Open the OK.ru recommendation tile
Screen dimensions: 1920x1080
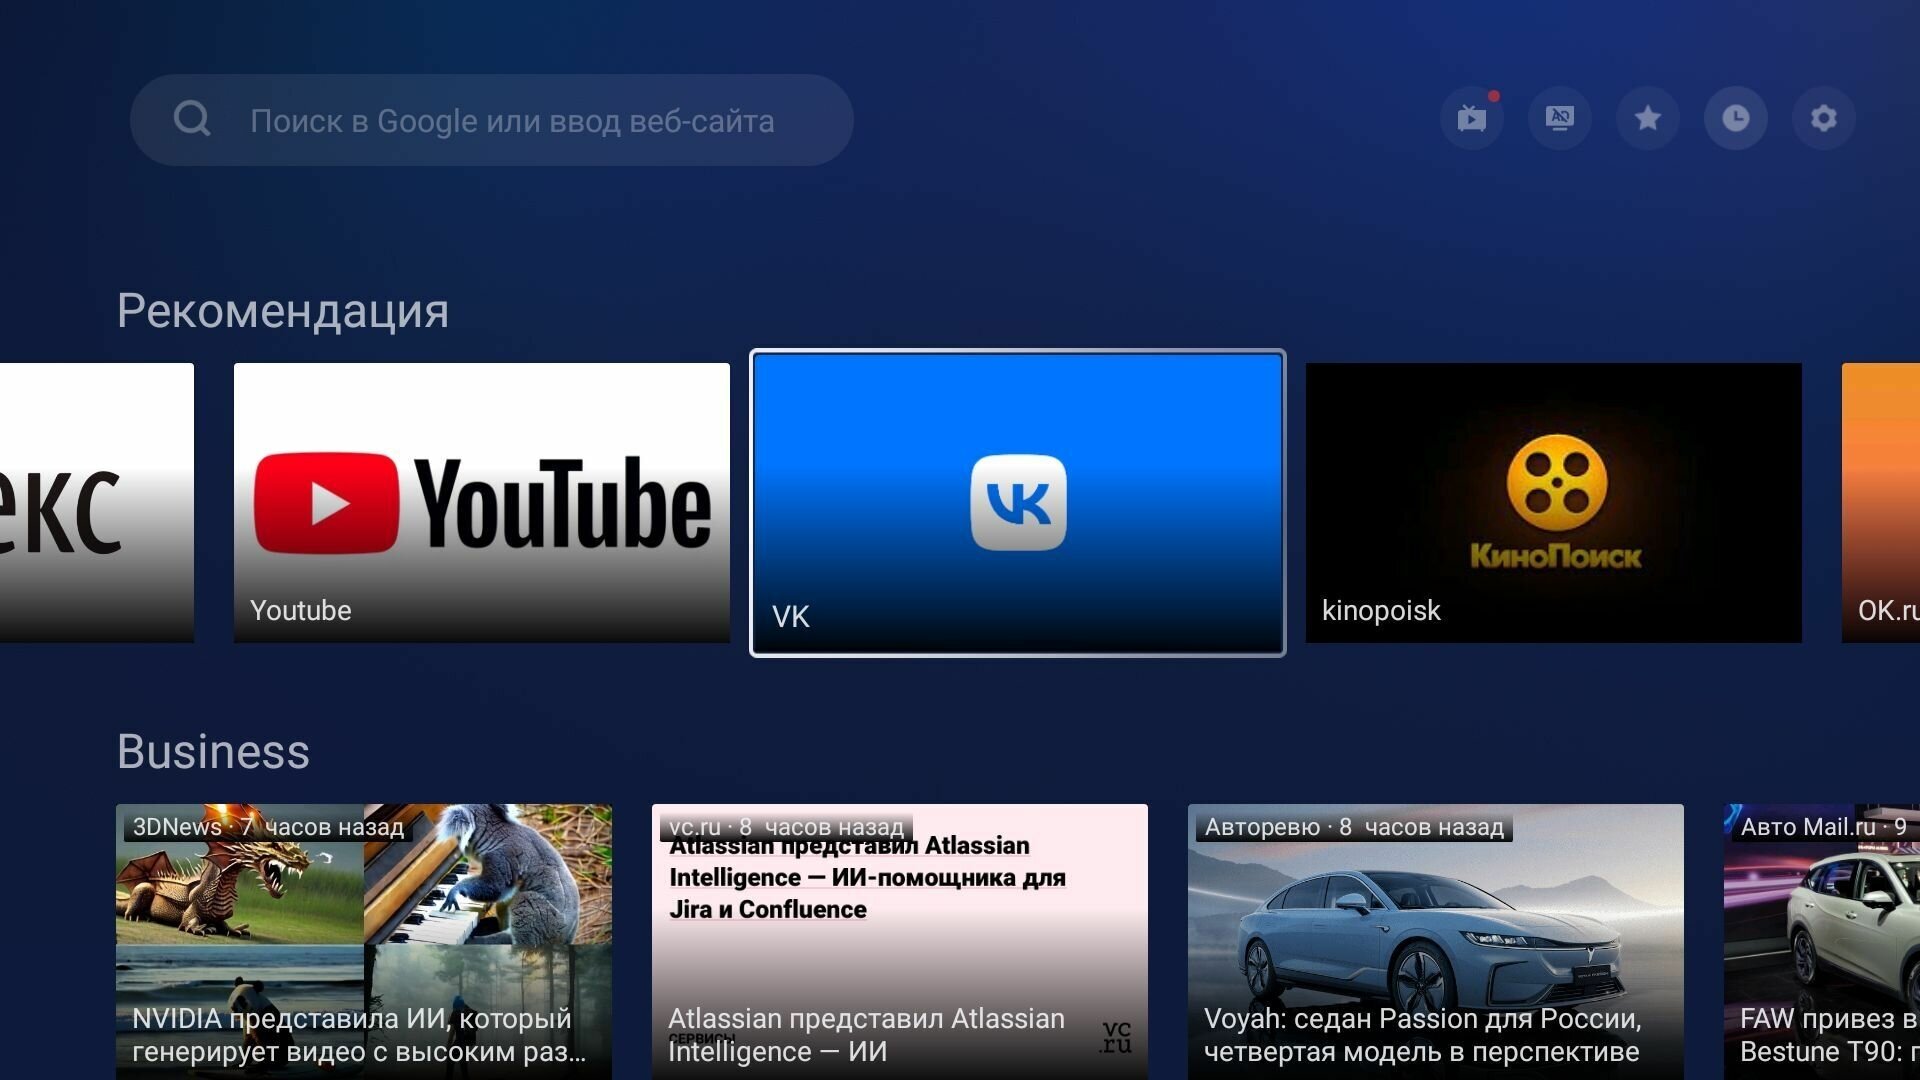[x=1881, y=502]
